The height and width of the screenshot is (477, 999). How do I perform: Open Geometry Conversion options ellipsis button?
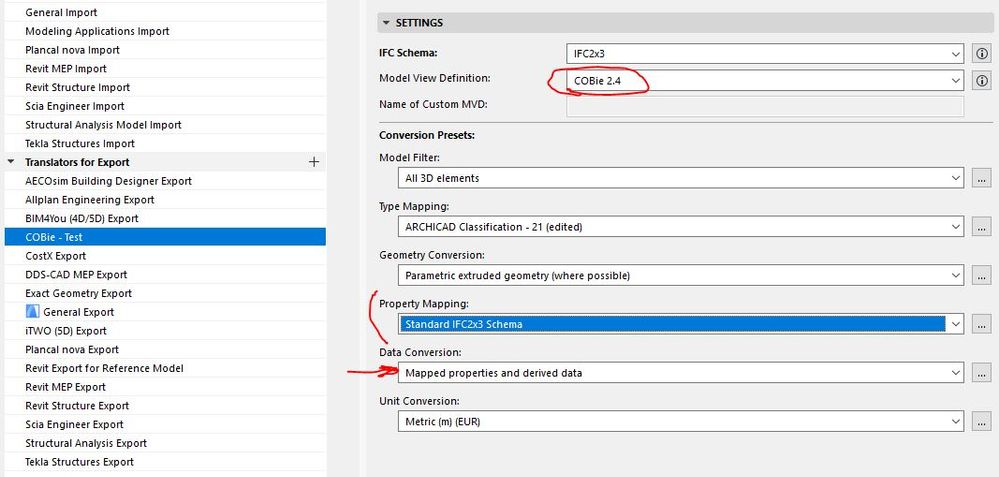[x=982, y=275]
